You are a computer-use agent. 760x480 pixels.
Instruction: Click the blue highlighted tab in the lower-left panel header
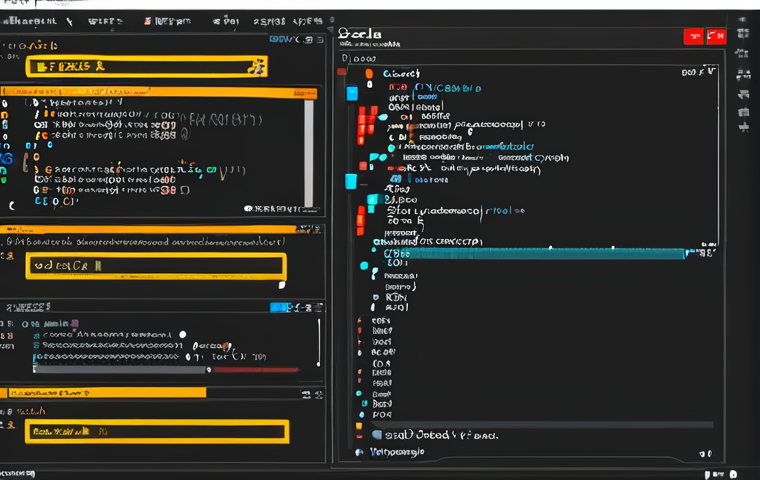point(278,307)
